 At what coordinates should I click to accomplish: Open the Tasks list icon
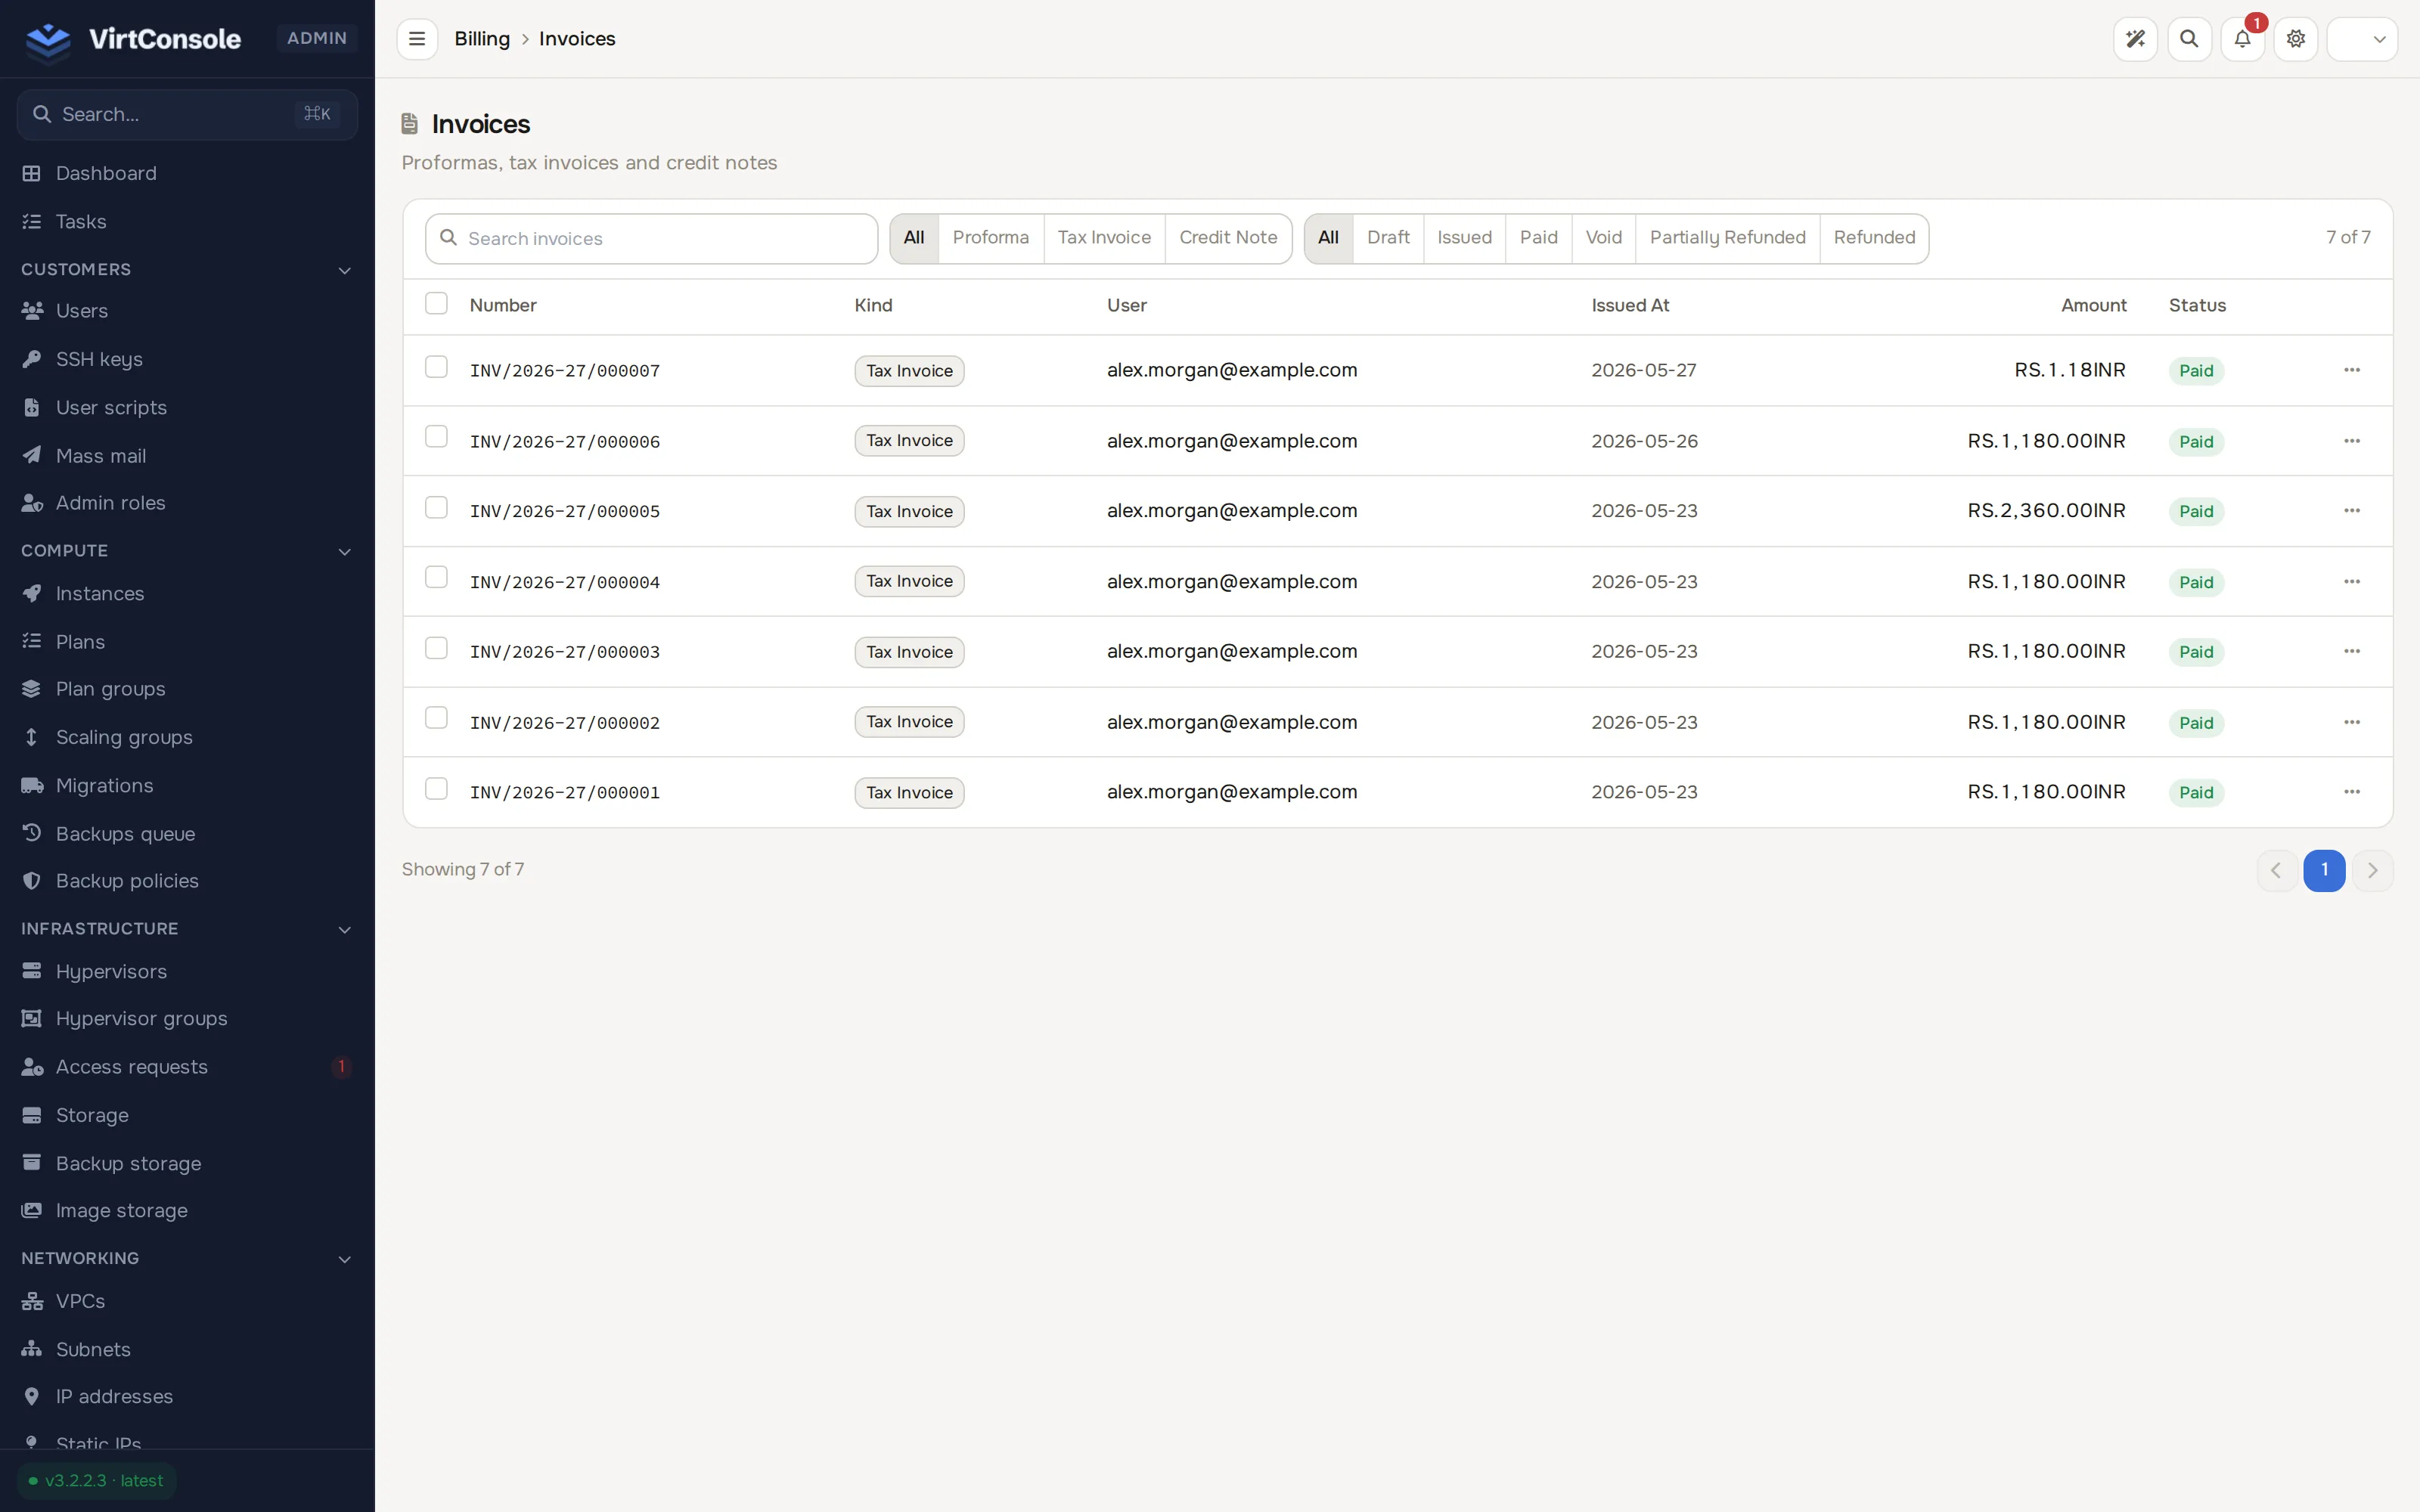click(32, 221)
